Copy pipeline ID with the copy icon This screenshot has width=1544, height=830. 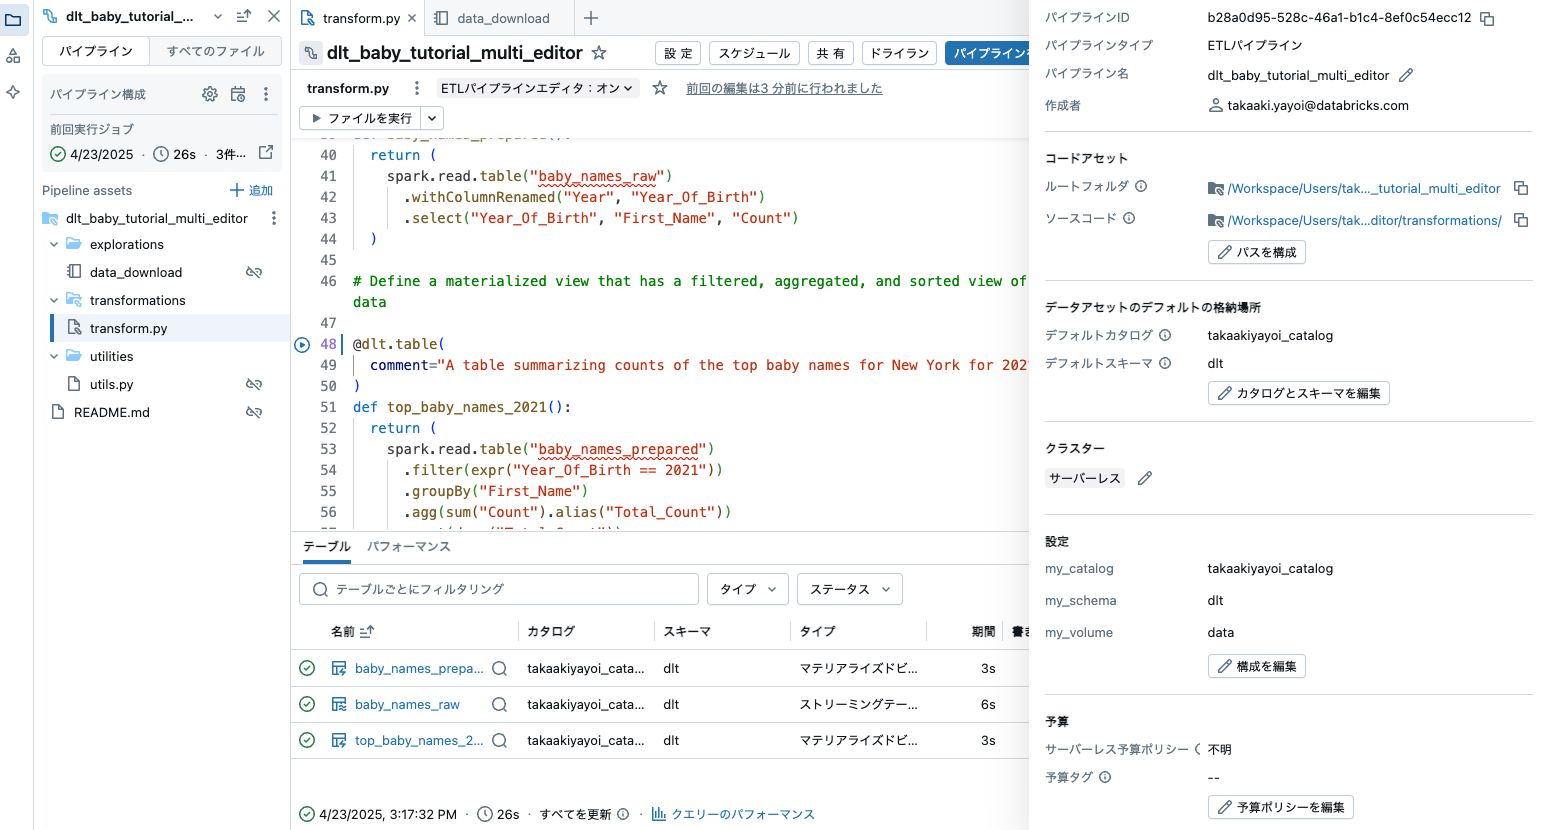1487,17
